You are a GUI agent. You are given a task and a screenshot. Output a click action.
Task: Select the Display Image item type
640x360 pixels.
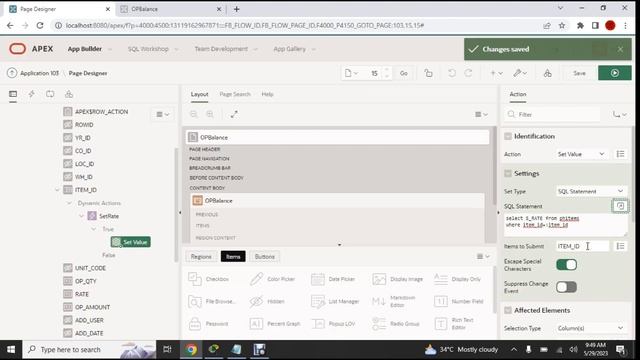[x=397, y=279]
